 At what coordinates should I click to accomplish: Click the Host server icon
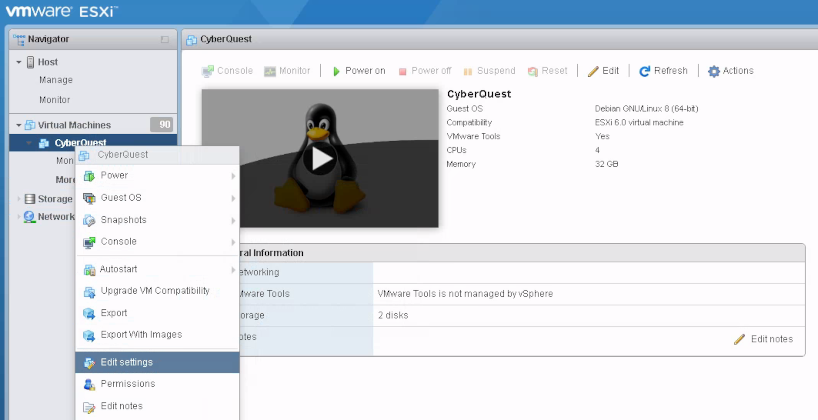(30, 62)
